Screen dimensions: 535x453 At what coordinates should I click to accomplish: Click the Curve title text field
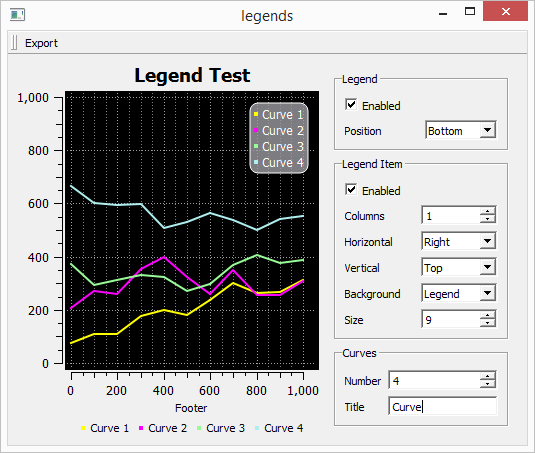click(x=443, y=406)
